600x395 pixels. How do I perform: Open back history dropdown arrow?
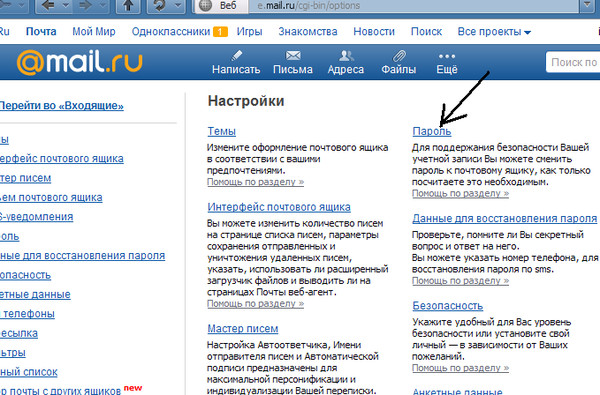(x=65, y=6)
